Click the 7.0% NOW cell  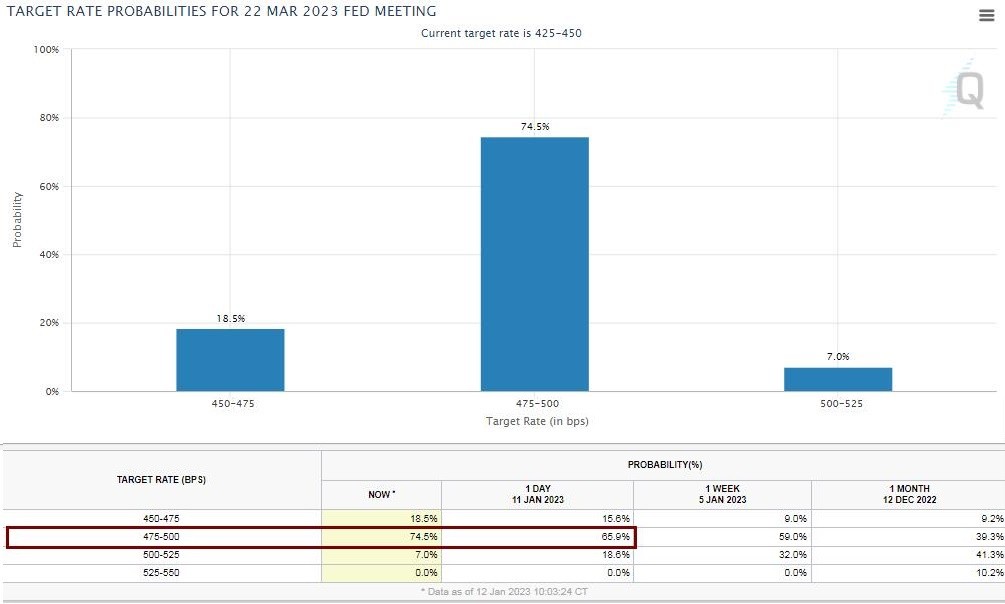[381, 555]
